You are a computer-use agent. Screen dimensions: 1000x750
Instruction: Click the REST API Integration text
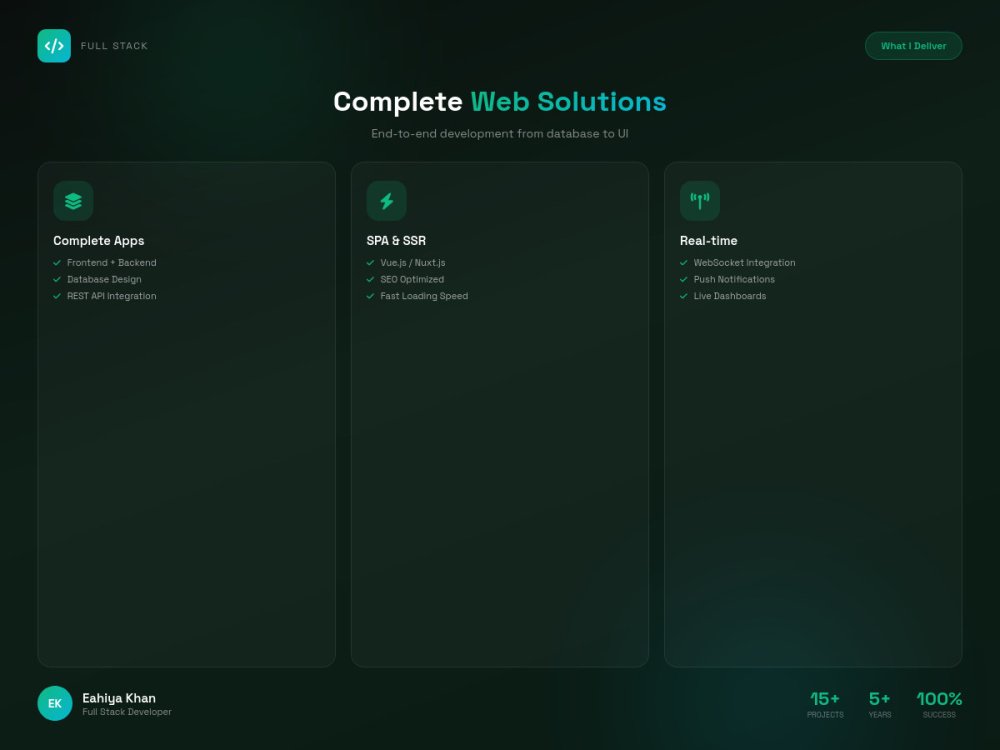112,296
